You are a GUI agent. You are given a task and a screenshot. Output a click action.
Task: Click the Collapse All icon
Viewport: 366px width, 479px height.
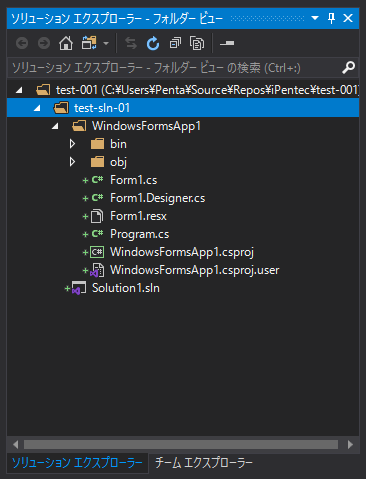[x=175, y=43]
